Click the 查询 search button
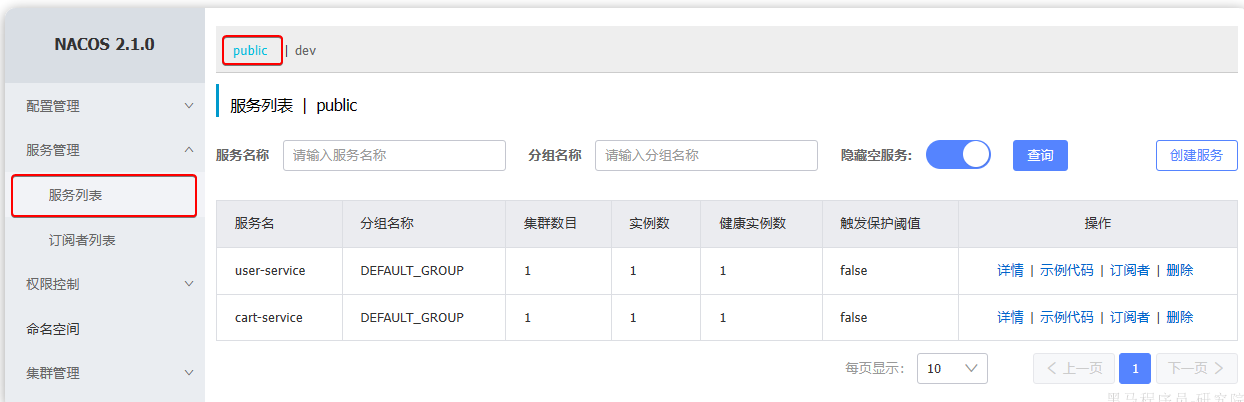Image resolution: width=1244 pixels, height=402 pixels. click(1040, 155)
